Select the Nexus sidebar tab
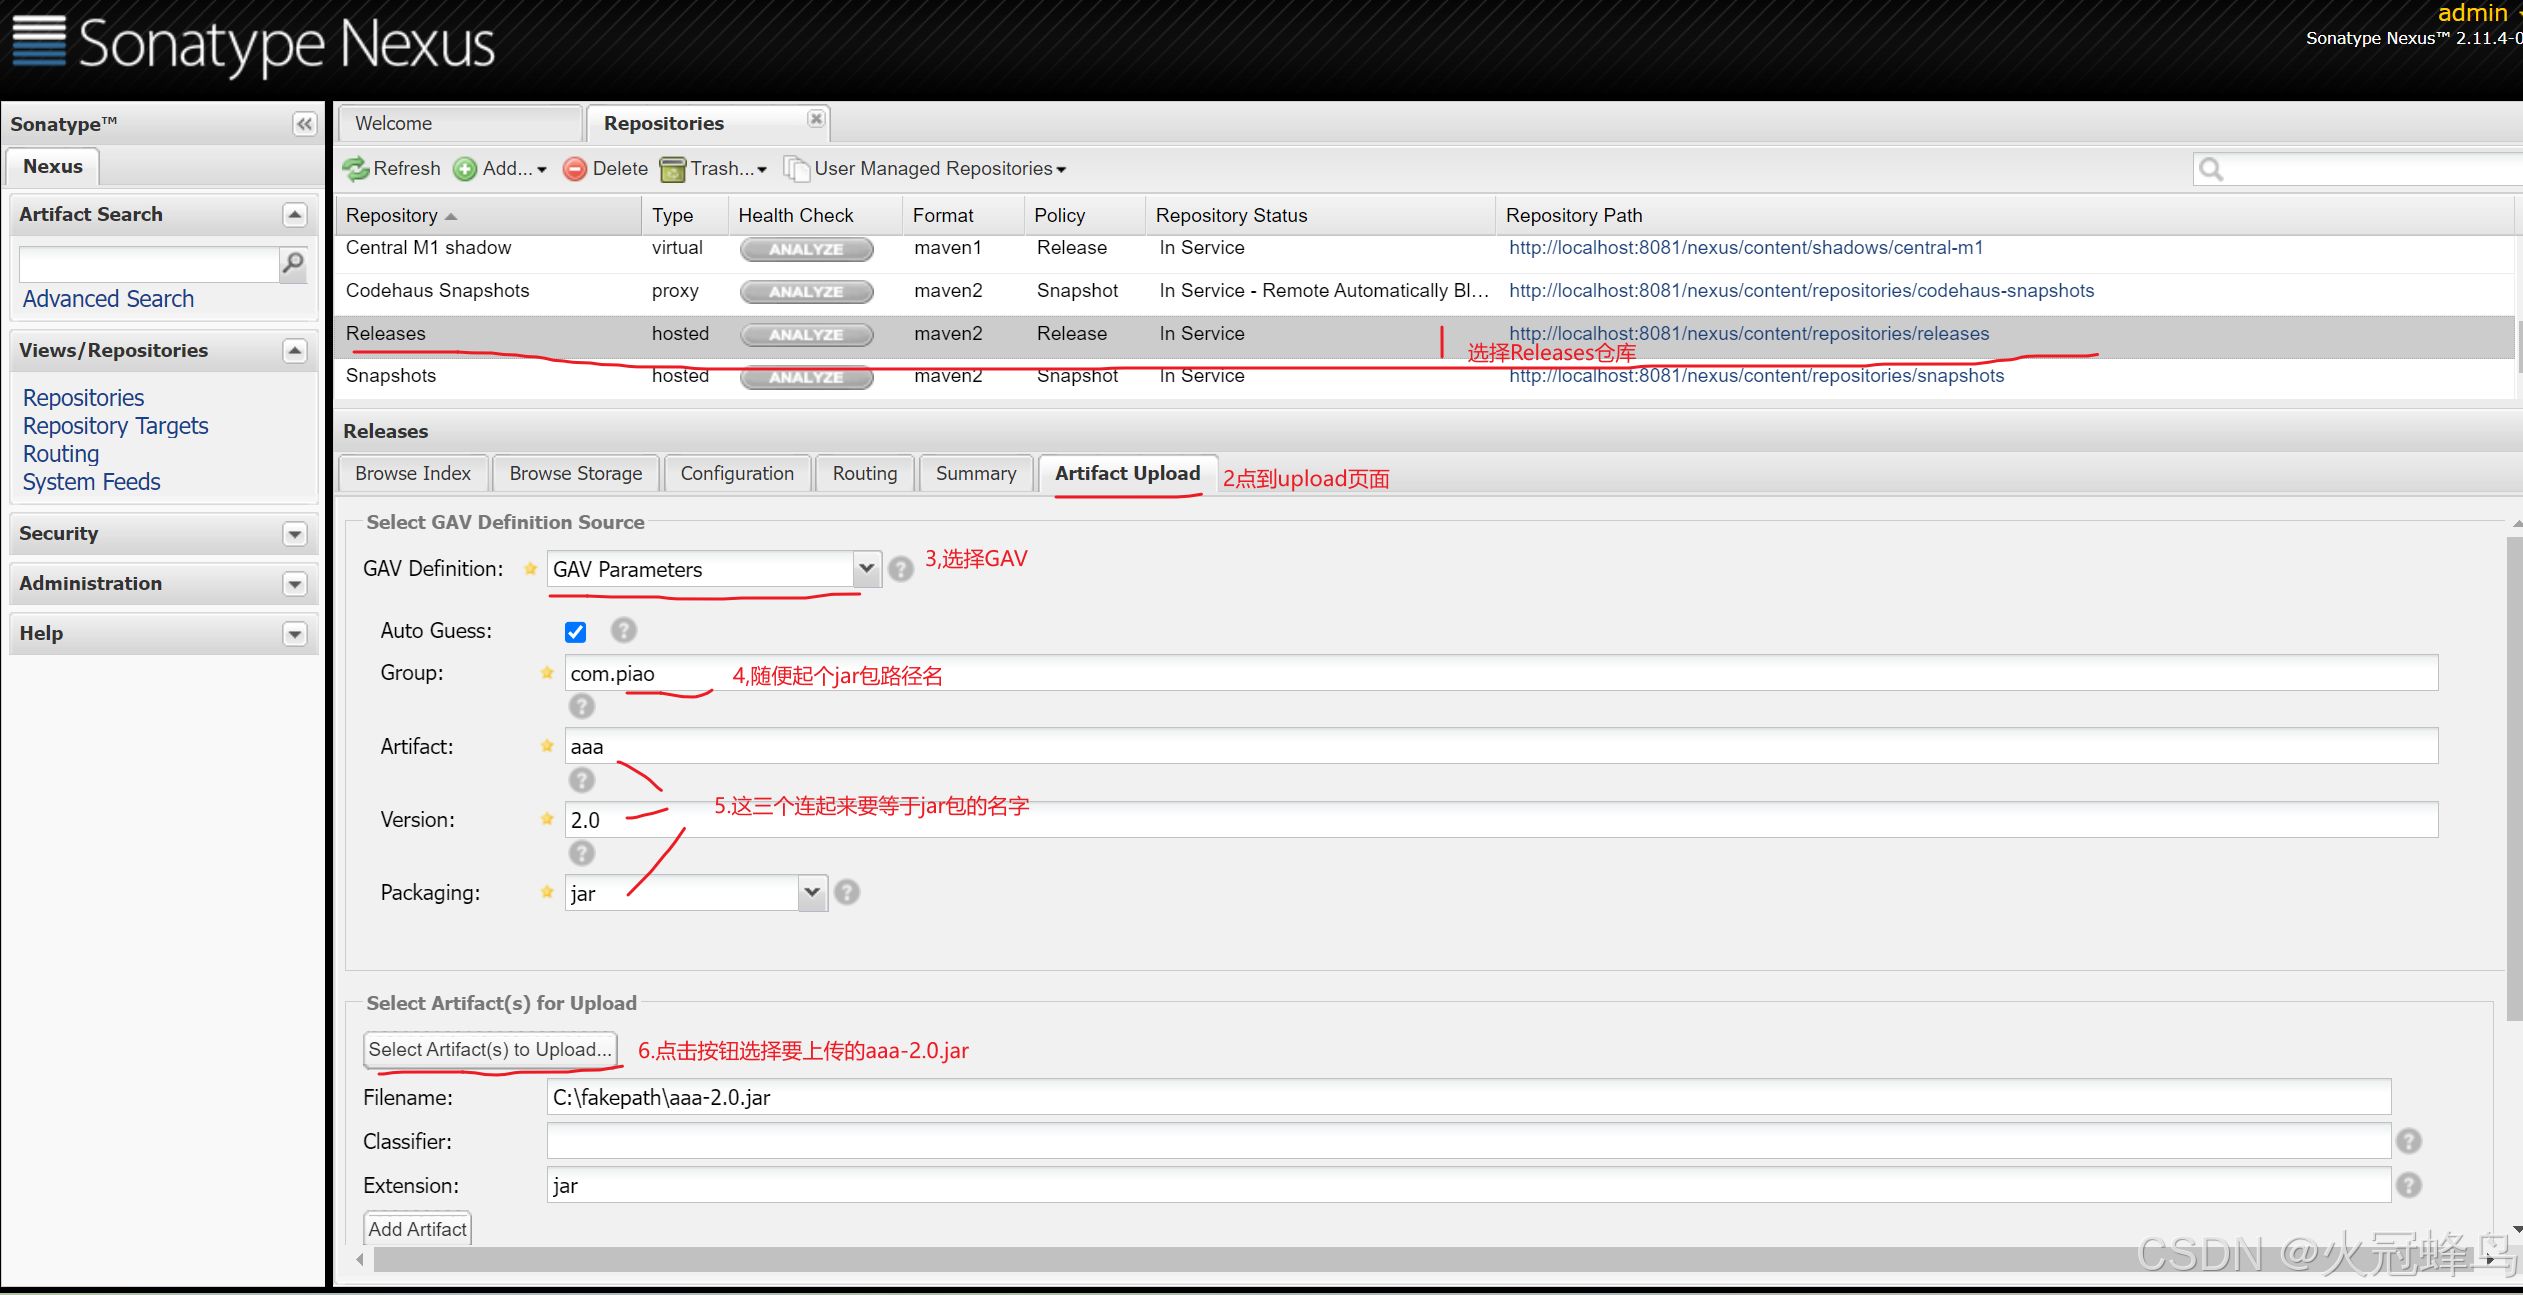2523x1295 pixels. [53, 166]
